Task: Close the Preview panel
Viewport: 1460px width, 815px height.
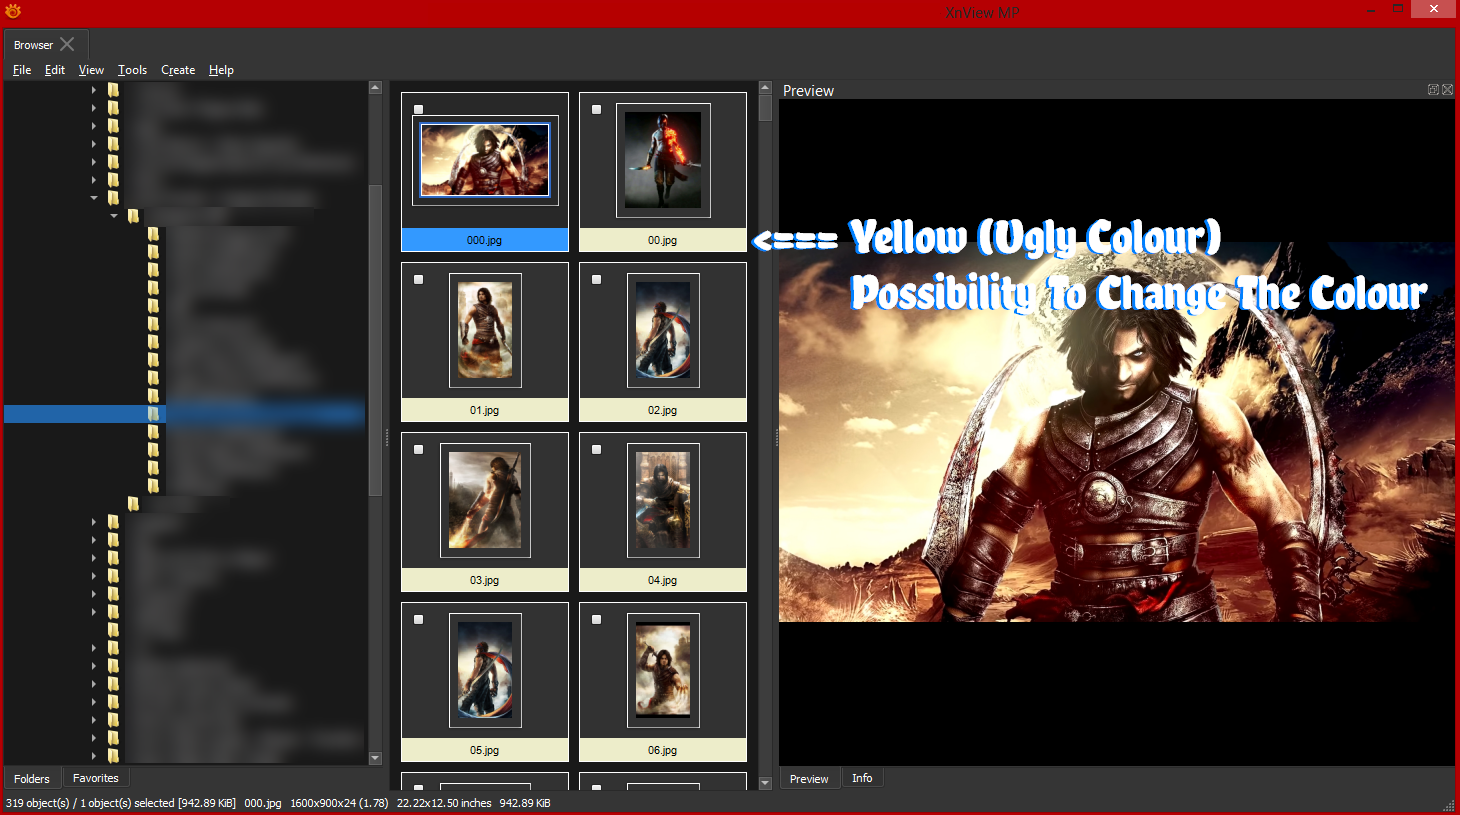Action: [x=1447, y=90]
